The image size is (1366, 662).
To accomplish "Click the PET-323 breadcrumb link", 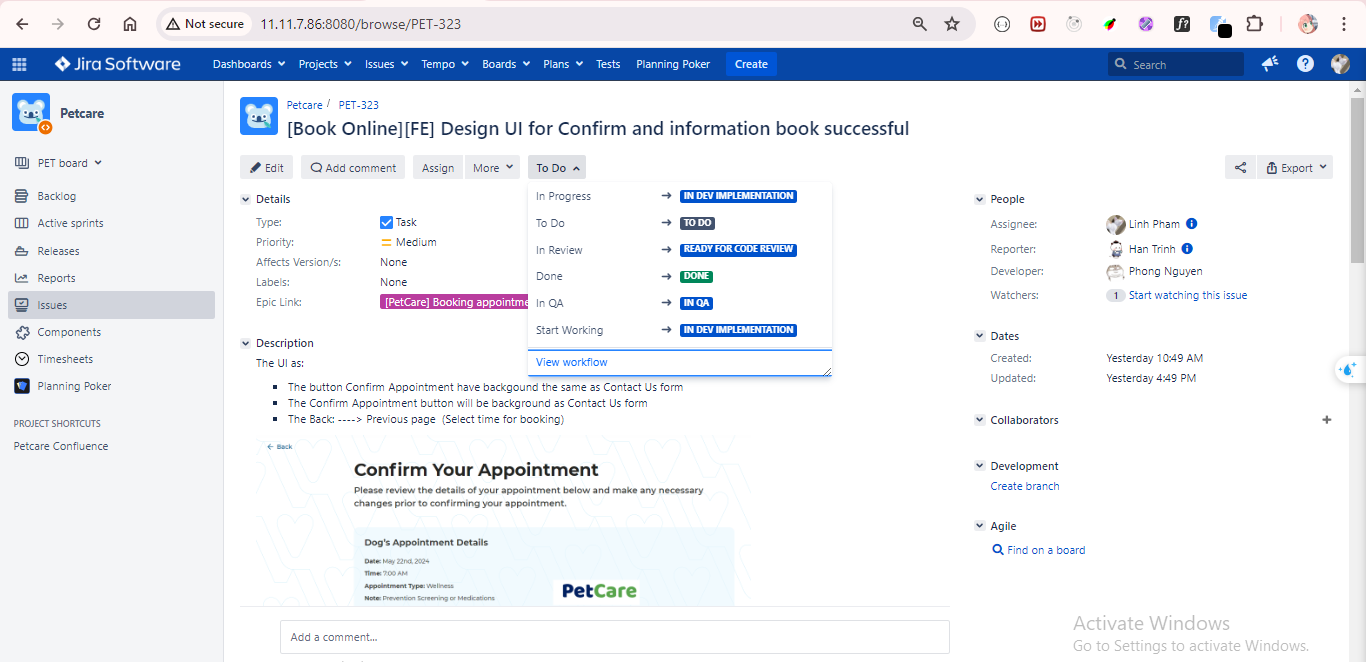I will (359, 105).
